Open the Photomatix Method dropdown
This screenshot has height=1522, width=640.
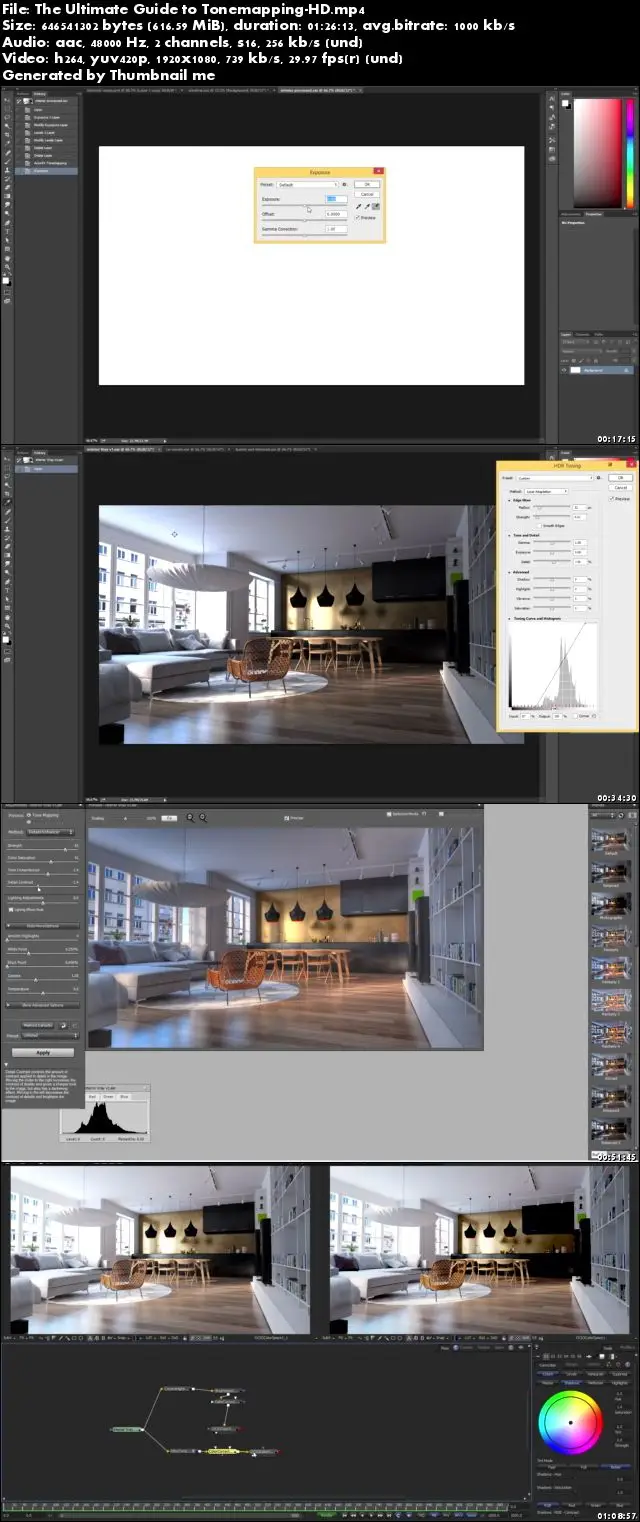click(x=51, y=832)
